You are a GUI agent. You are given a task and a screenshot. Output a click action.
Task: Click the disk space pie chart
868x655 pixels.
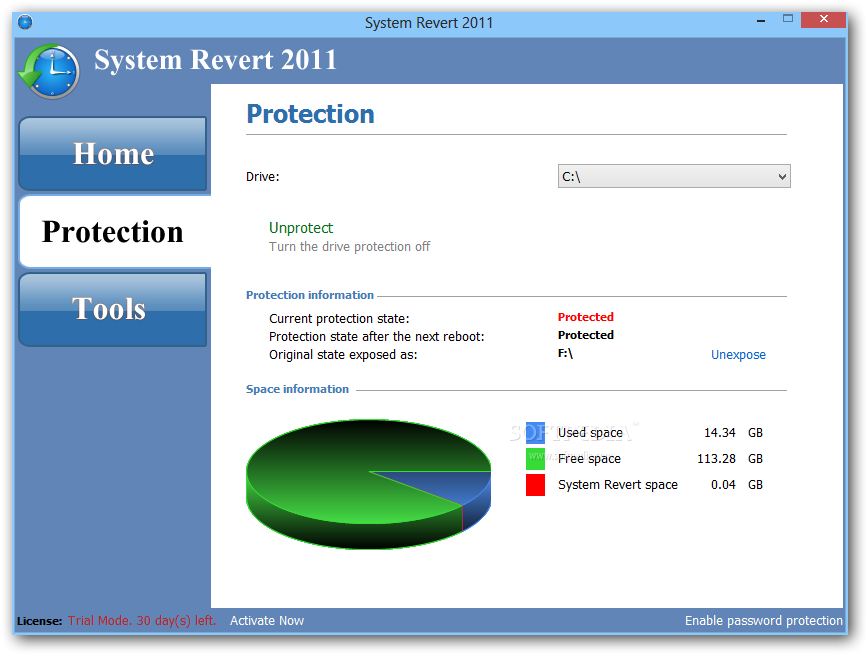(x=368, y=484)
